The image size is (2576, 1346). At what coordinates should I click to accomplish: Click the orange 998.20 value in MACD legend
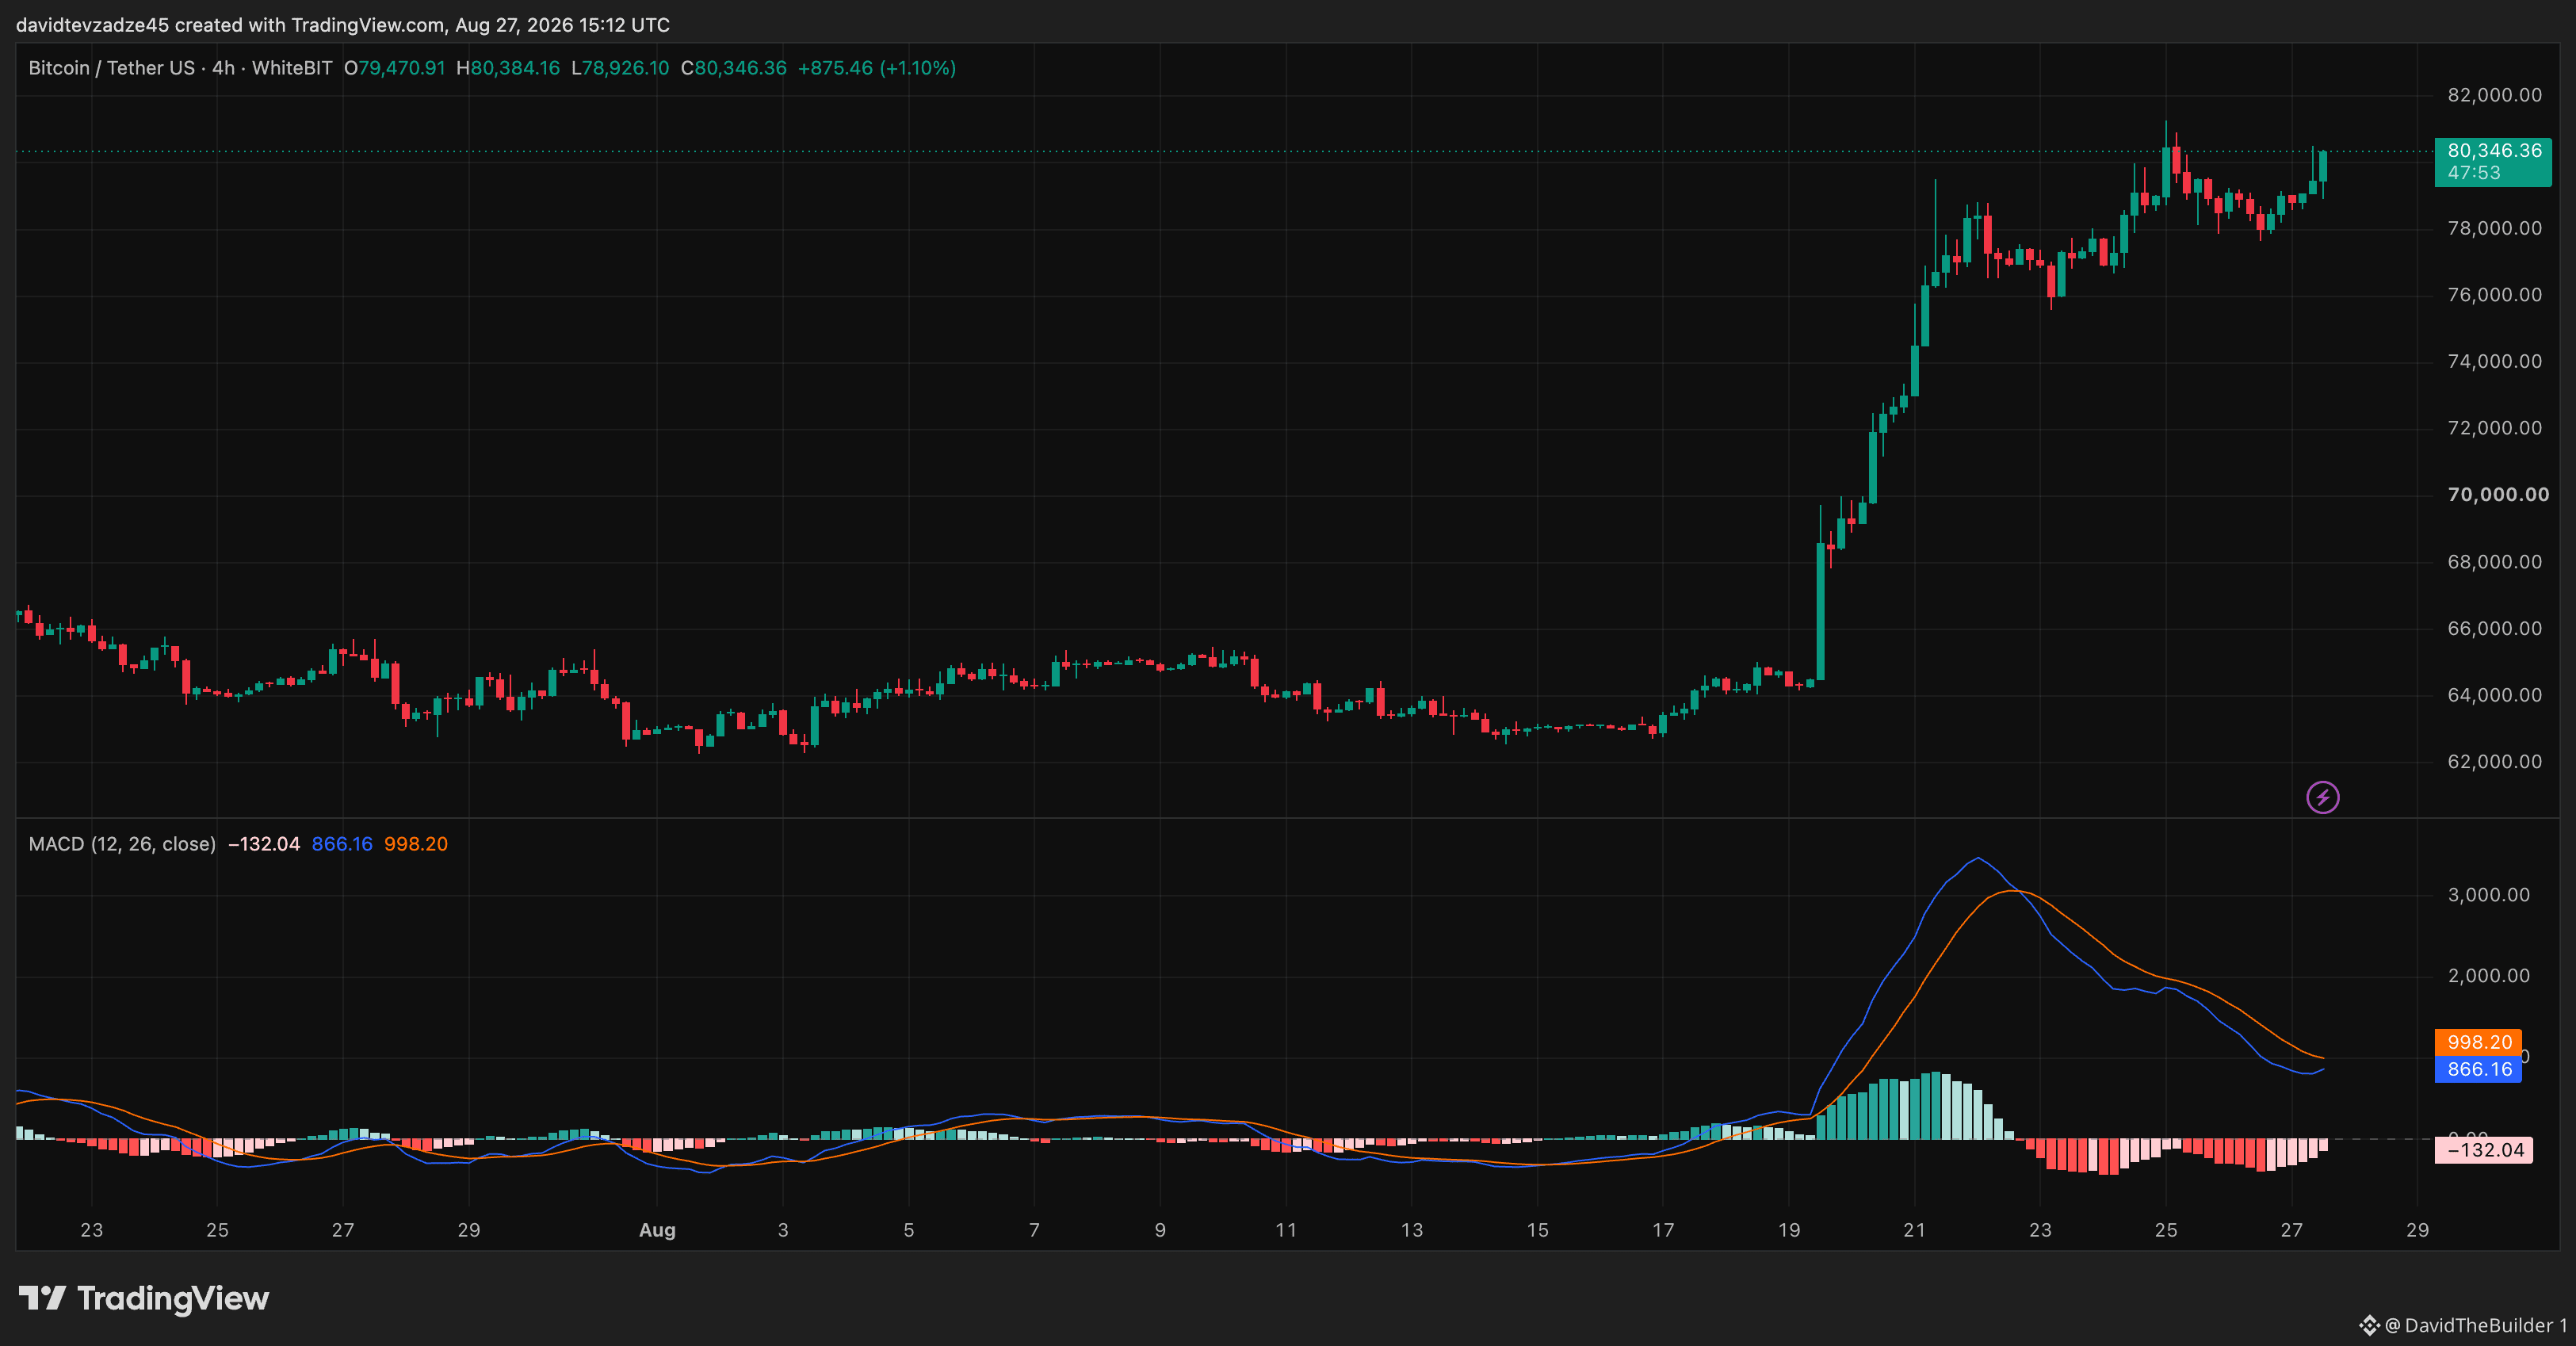click(416, 844)
